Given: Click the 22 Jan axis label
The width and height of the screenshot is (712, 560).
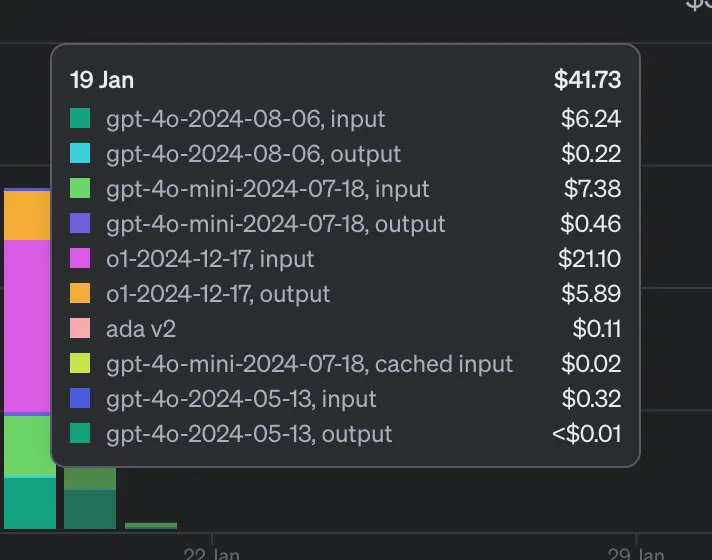Looking at the screenshot, I should pos(212,553).
